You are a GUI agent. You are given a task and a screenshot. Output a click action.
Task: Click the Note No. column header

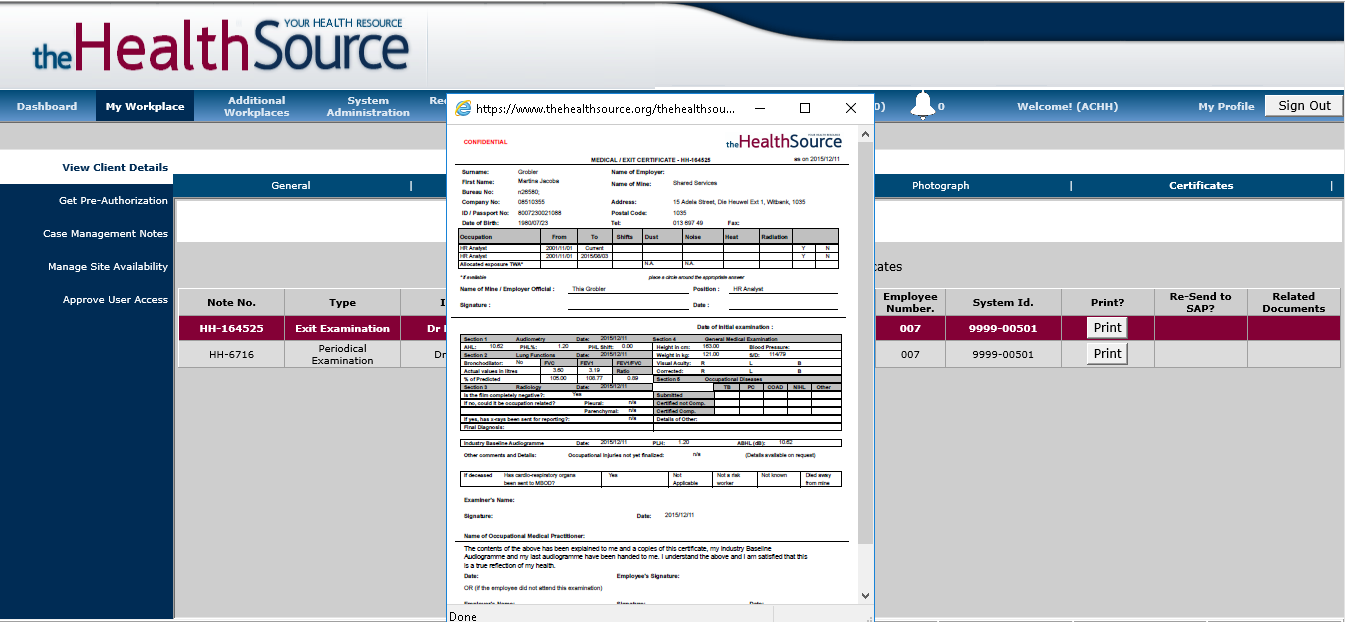tap(232, 302)
